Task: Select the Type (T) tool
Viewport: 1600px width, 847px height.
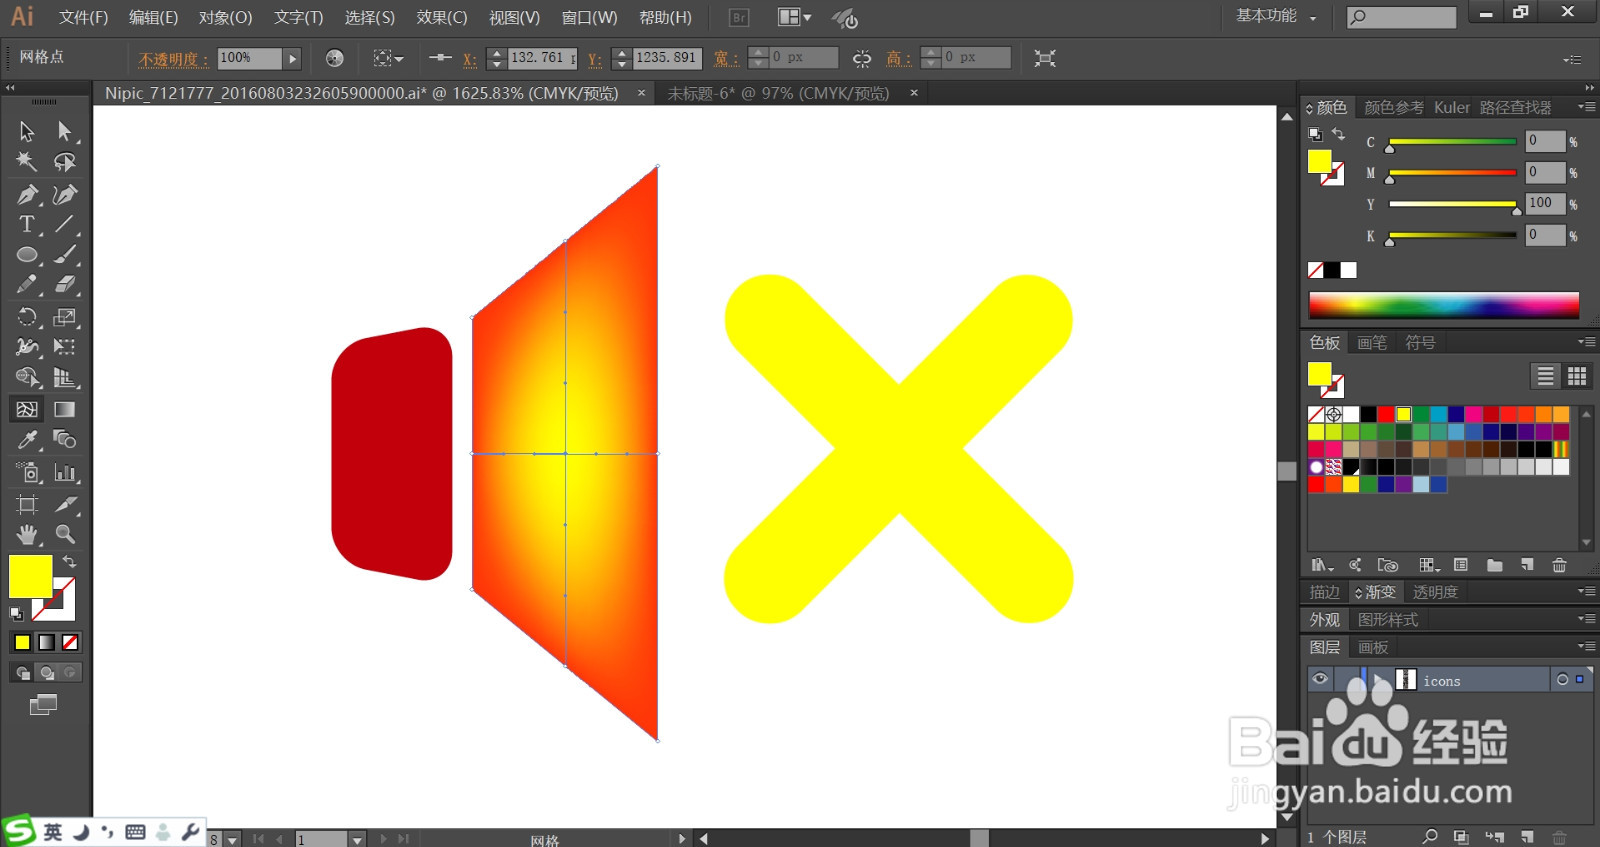Action: [x=27, y=224]
